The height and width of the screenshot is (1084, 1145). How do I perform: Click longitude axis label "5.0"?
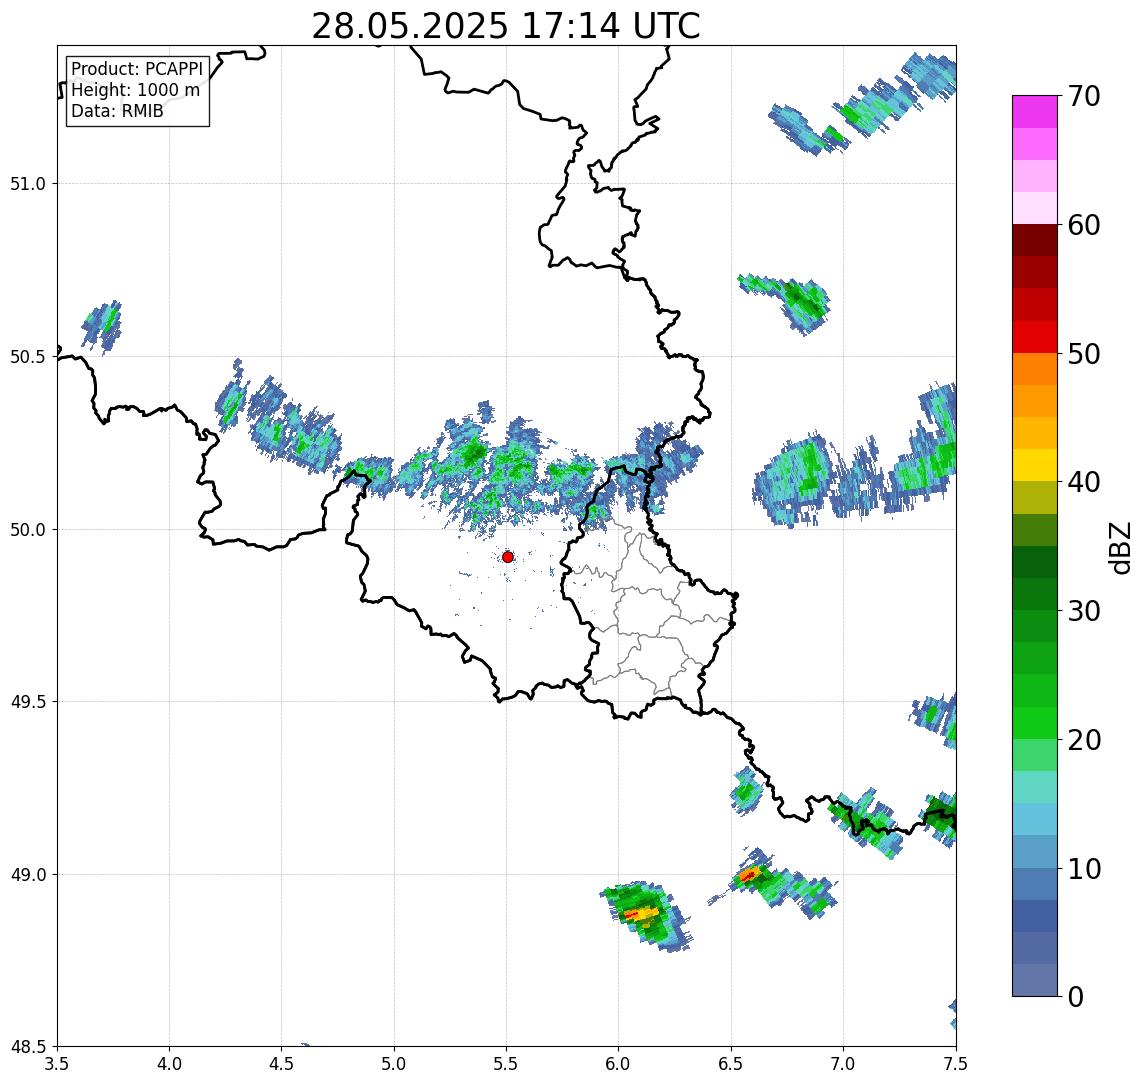coord(394,1063)
